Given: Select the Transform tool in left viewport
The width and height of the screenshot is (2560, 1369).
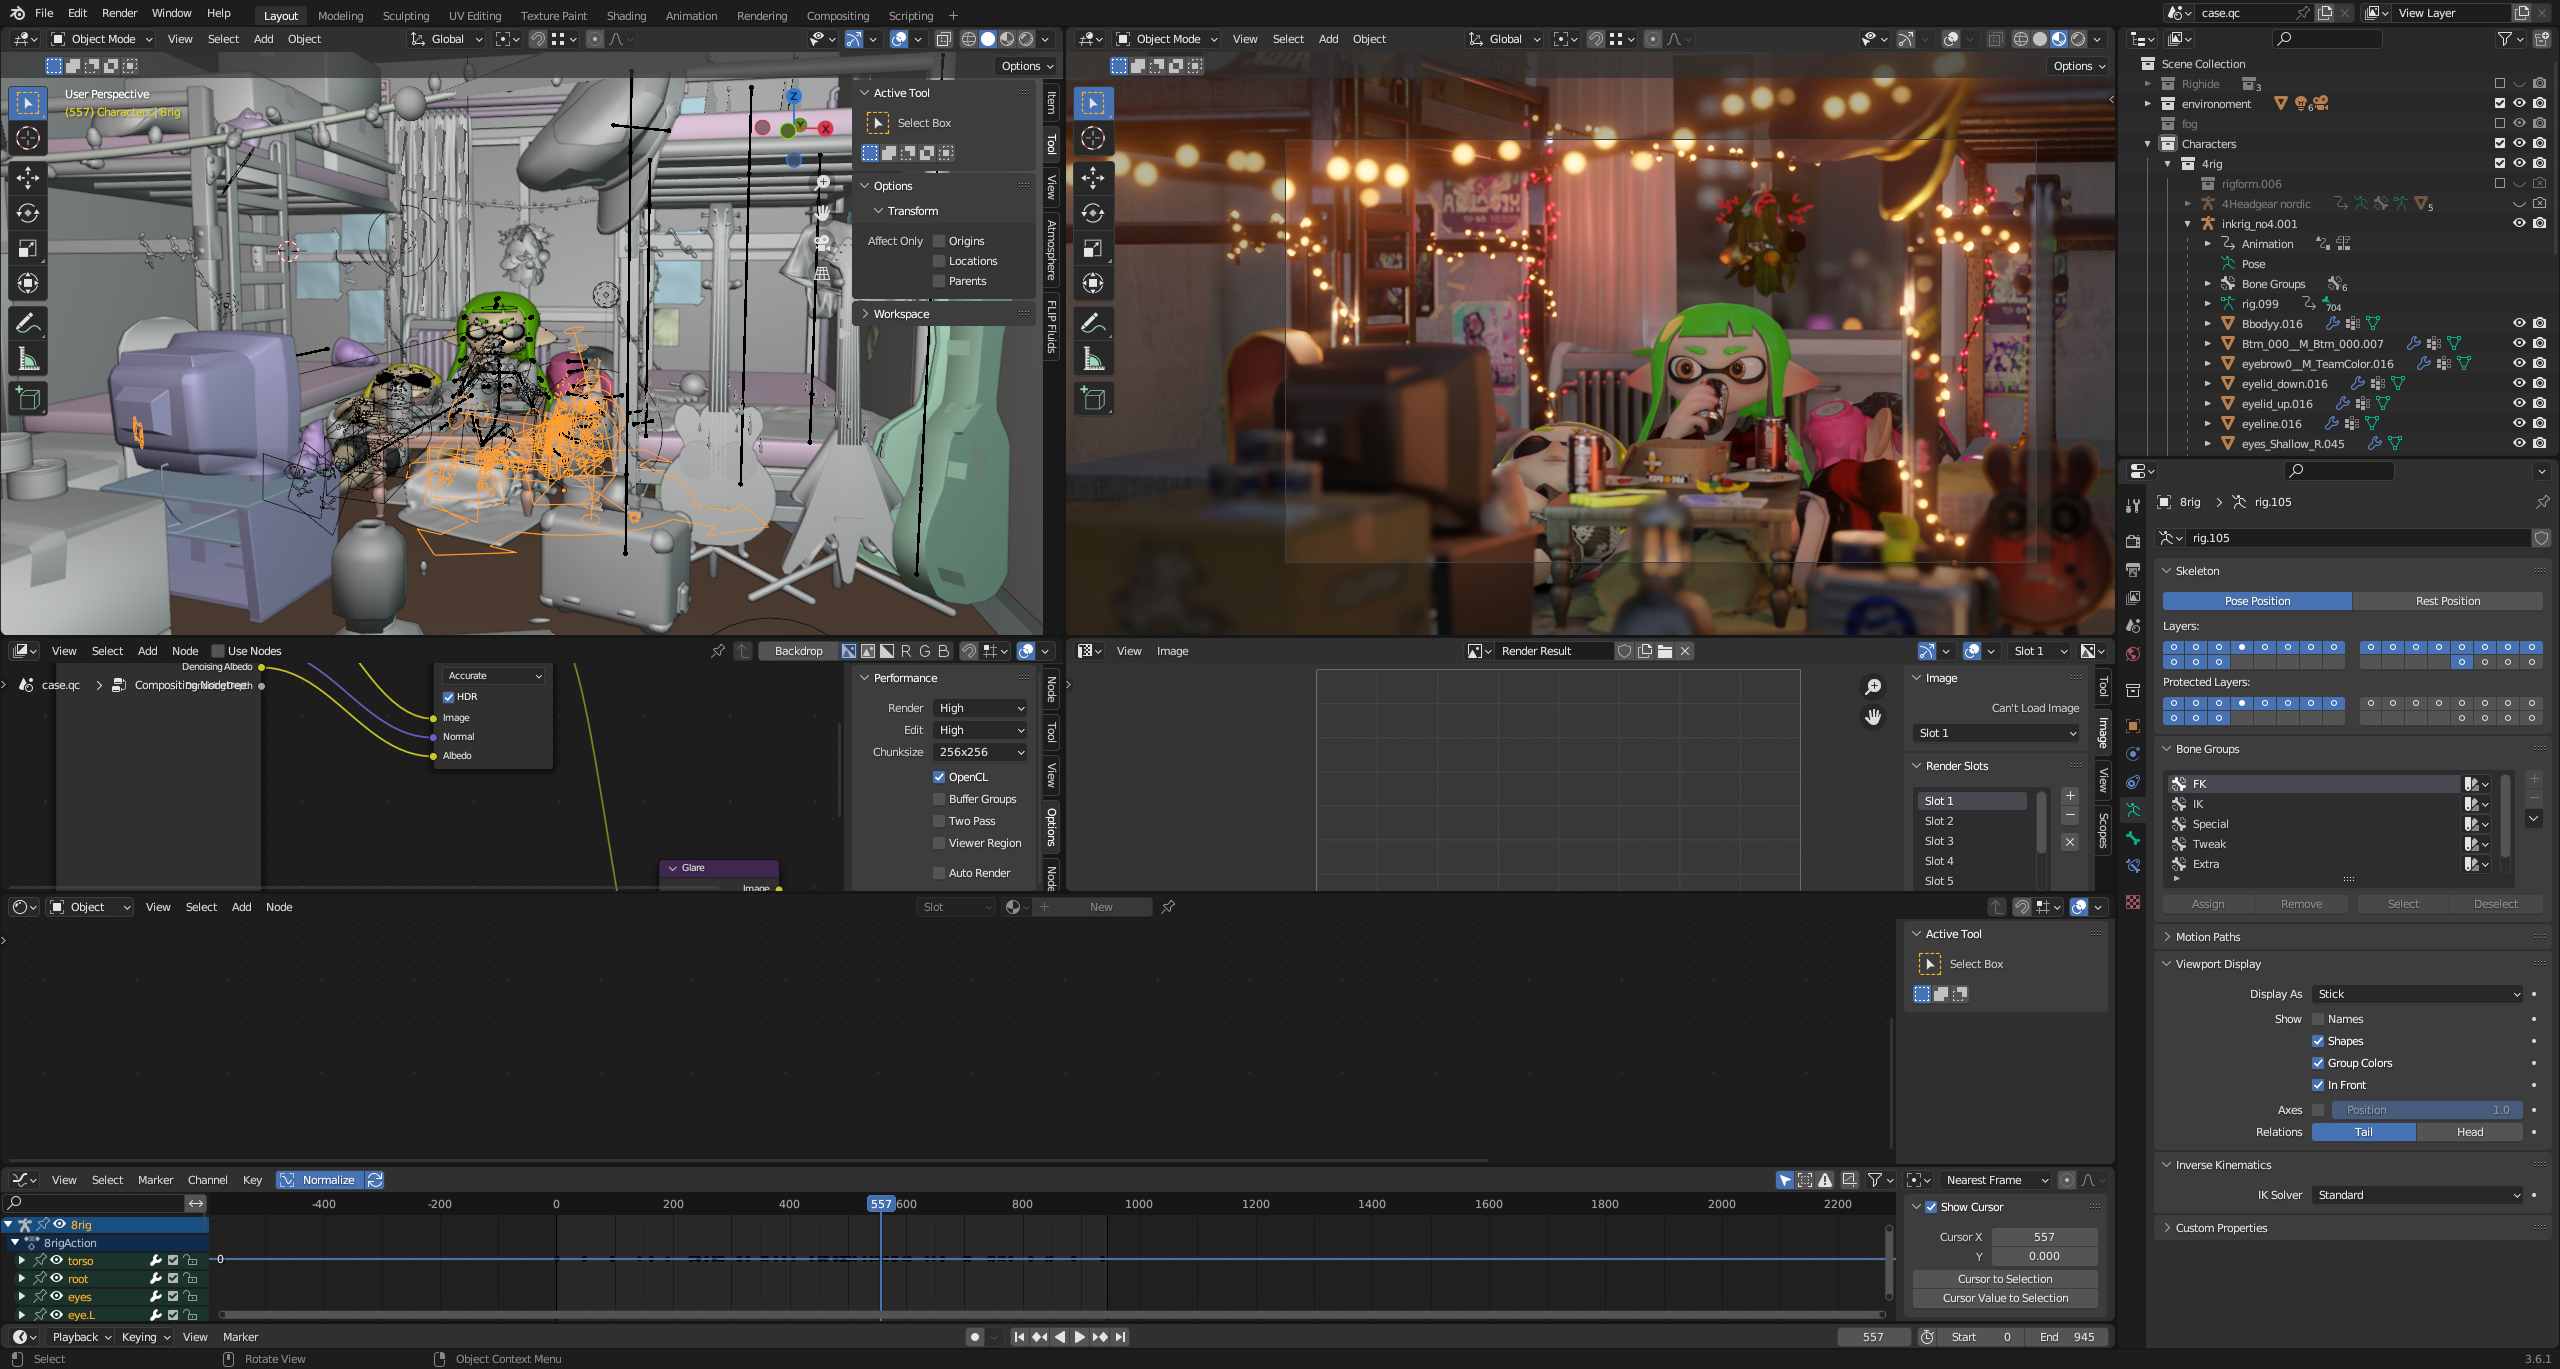Looking at the screenshot, I should (x=28, y=283).
